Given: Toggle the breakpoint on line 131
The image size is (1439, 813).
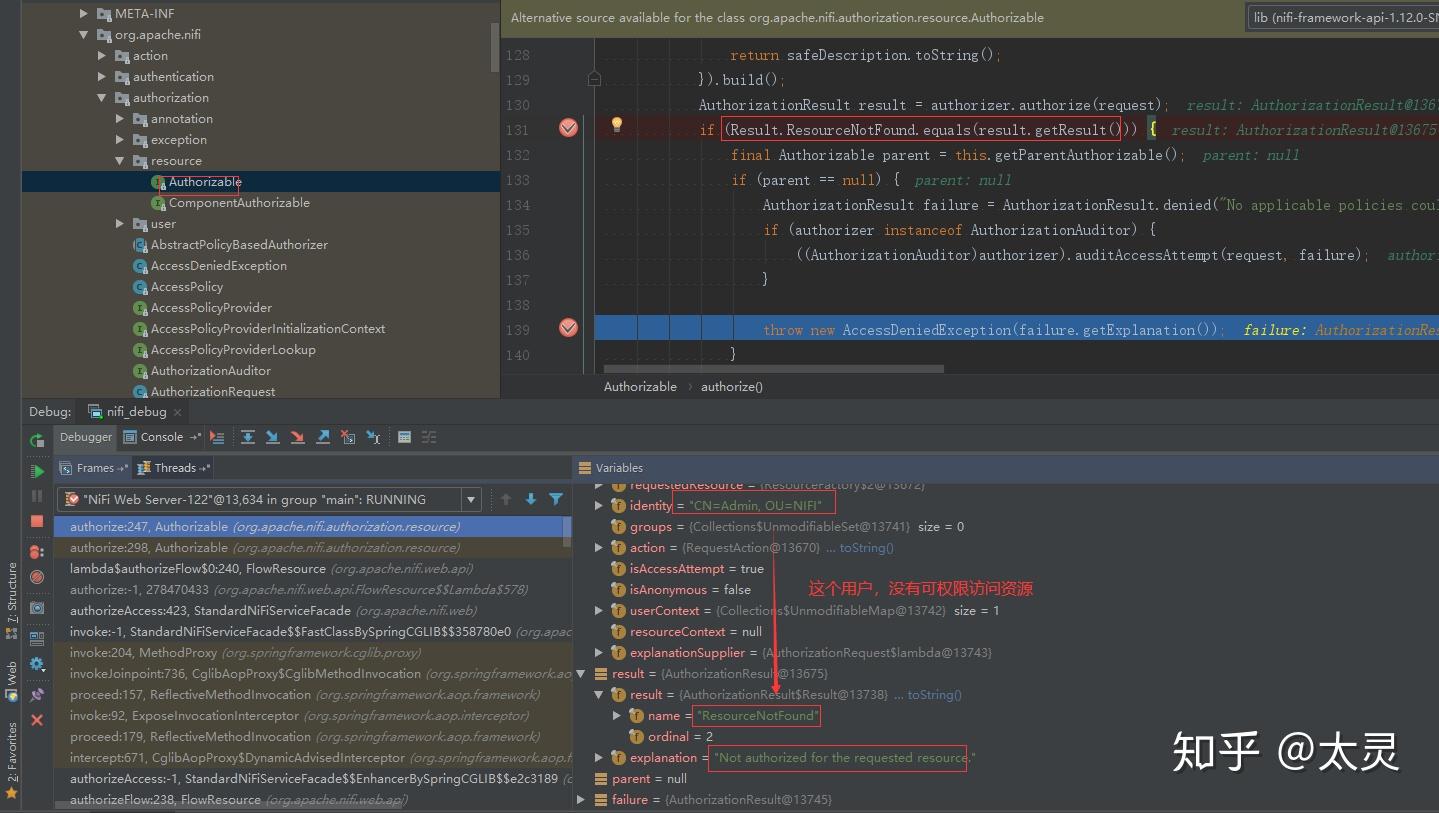Looking at the screenshot, I should point(568,127).
